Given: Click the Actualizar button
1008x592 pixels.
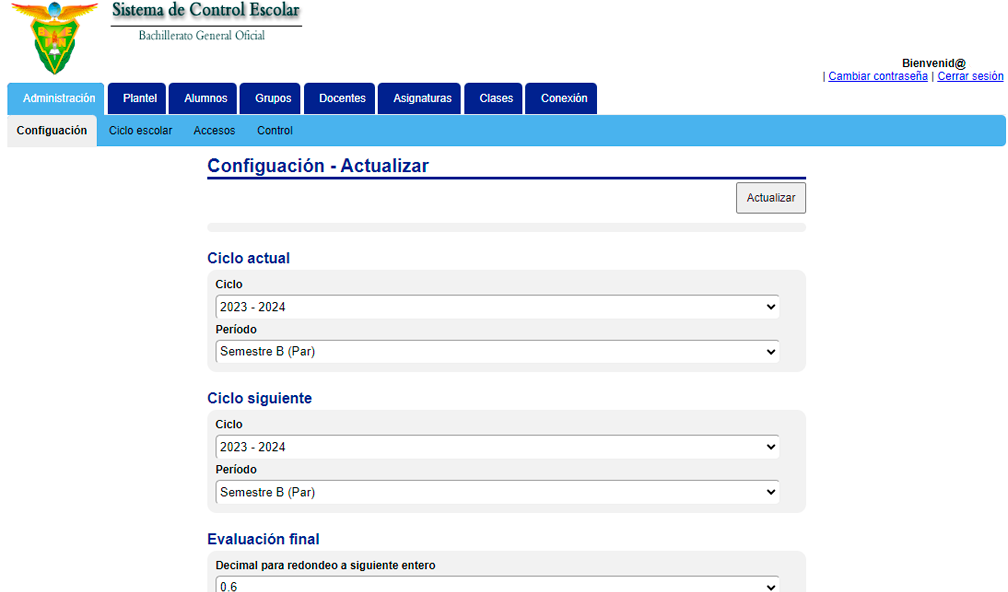Looking at the screenshot, I should [771, 198].
